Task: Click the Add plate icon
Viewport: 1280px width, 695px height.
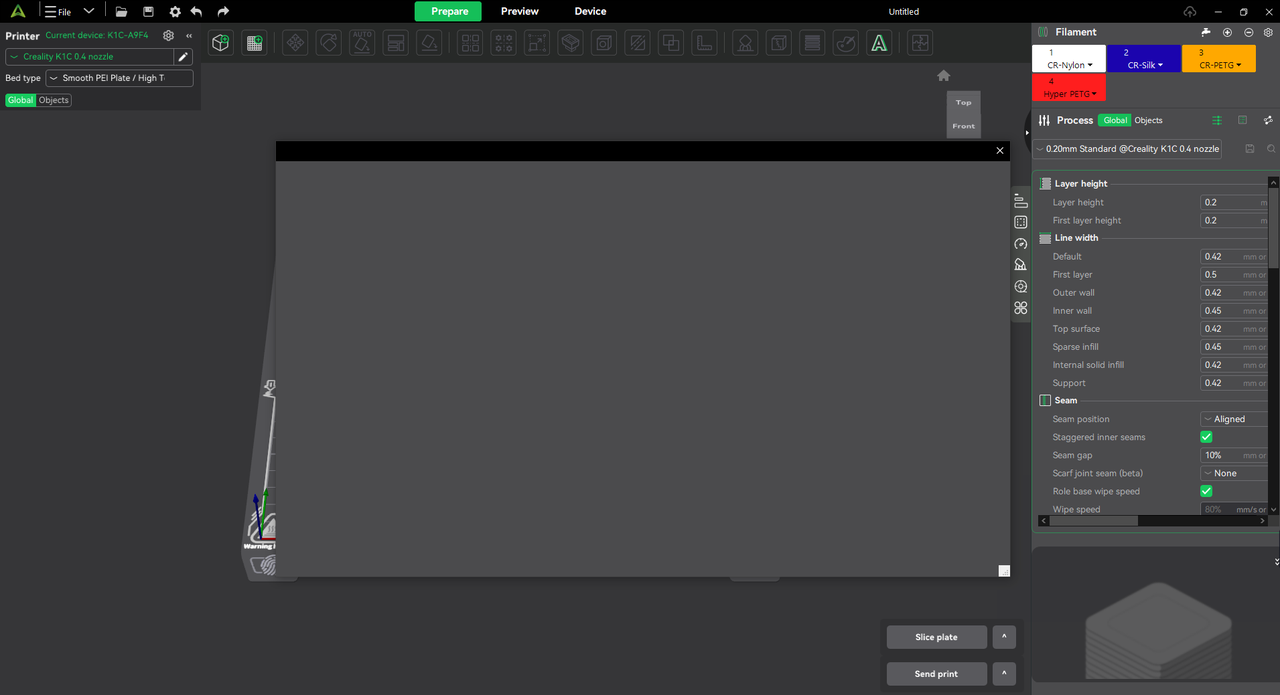Action: point(255,43)
